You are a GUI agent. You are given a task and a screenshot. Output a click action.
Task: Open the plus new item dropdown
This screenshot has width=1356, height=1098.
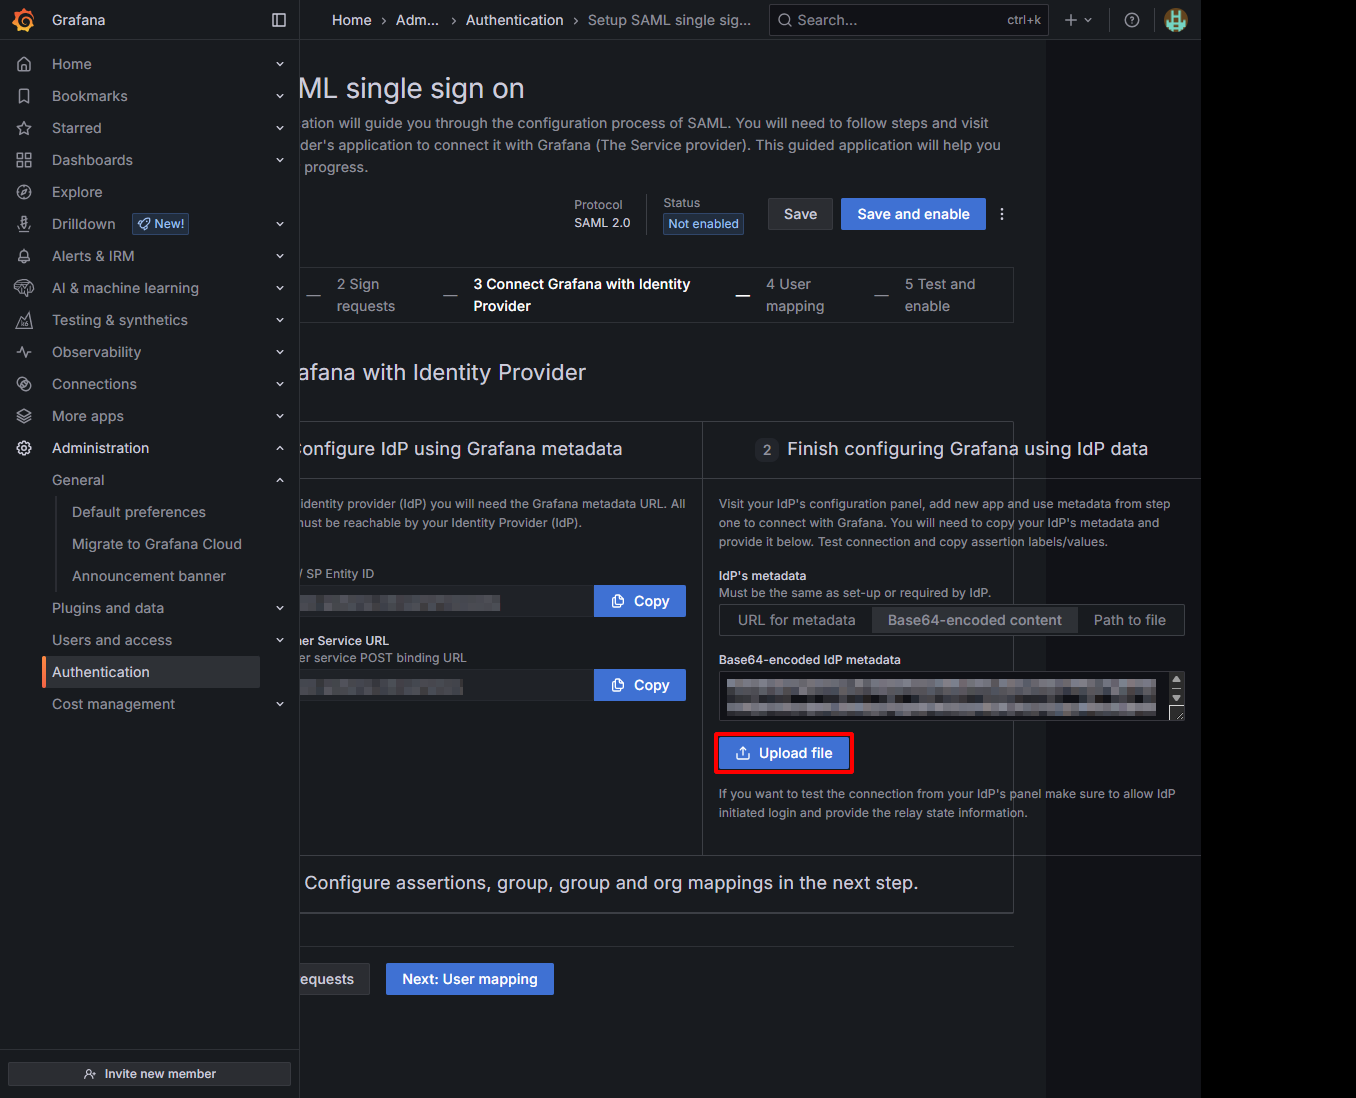[1078, 20]
